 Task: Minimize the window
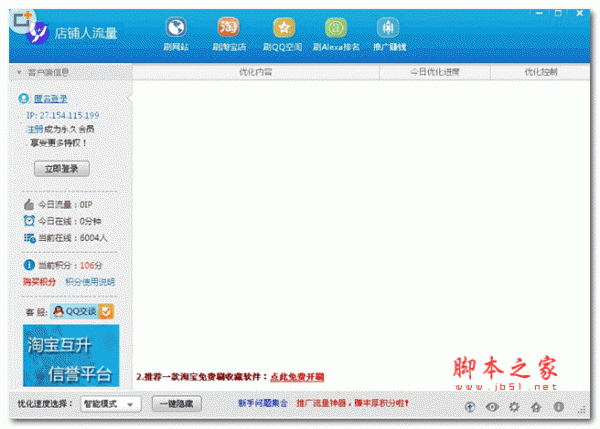point(539,13)
